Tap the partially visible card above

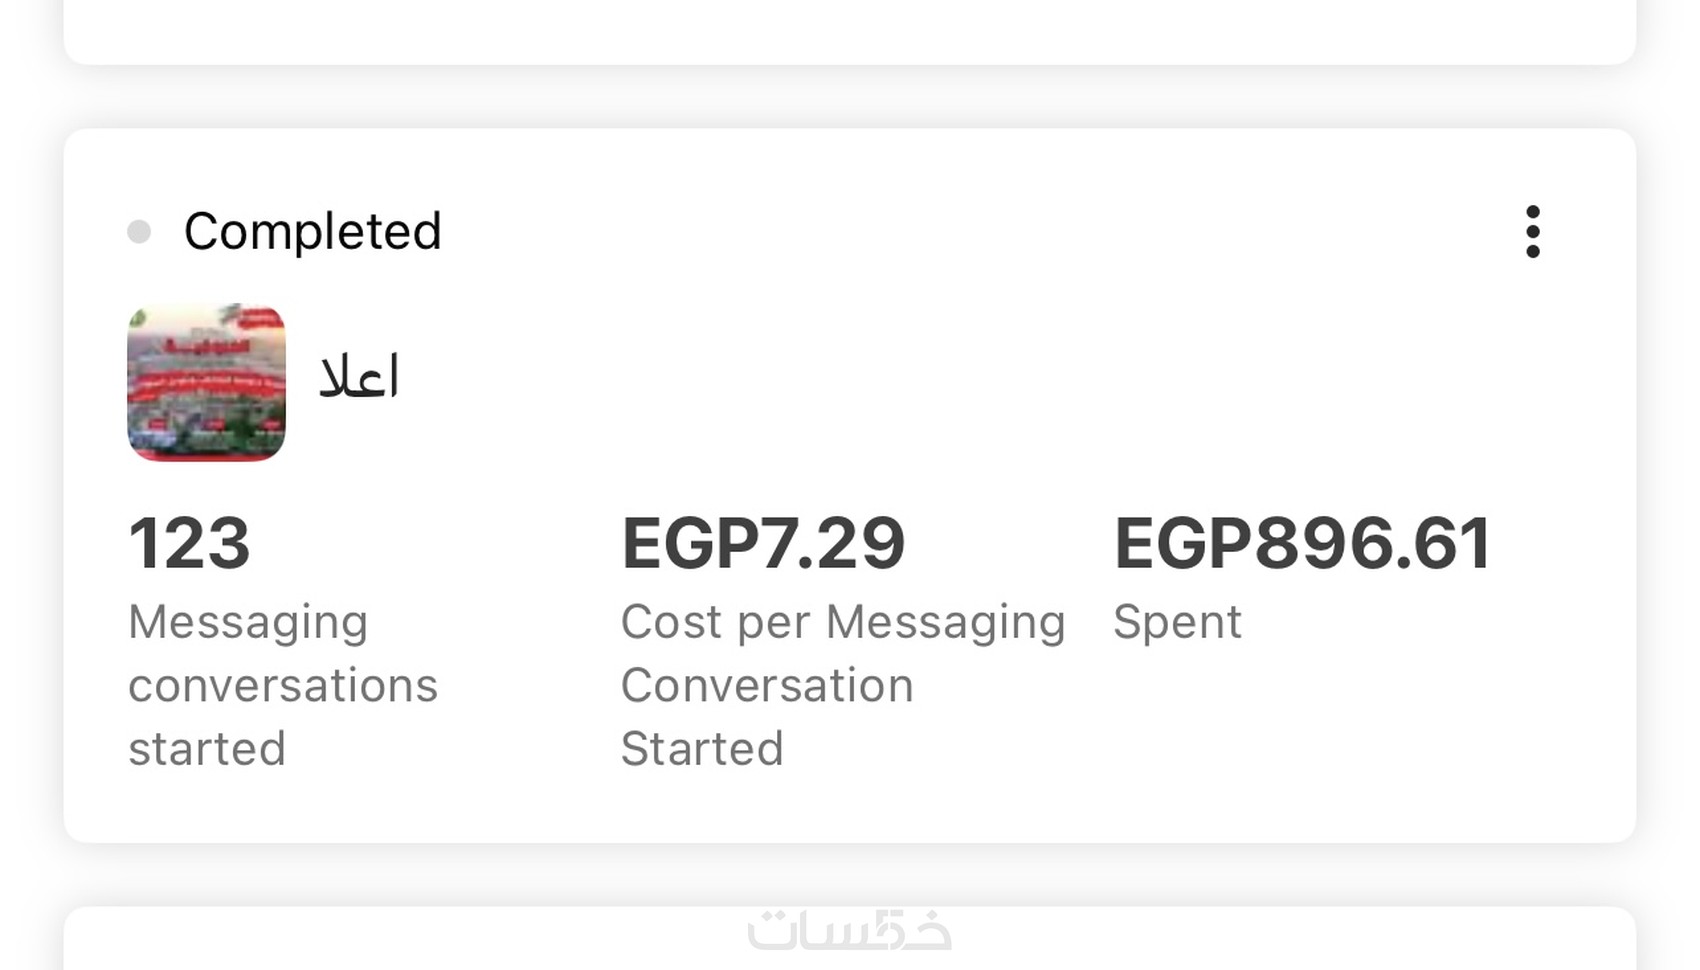click(x=850, y=30)
